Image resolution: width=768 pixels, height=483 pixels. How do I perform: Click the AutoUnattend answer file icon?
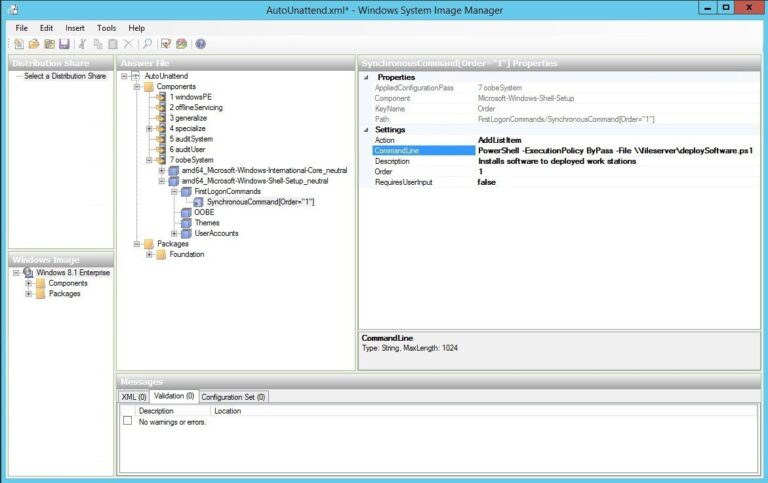tap(136, 76)
